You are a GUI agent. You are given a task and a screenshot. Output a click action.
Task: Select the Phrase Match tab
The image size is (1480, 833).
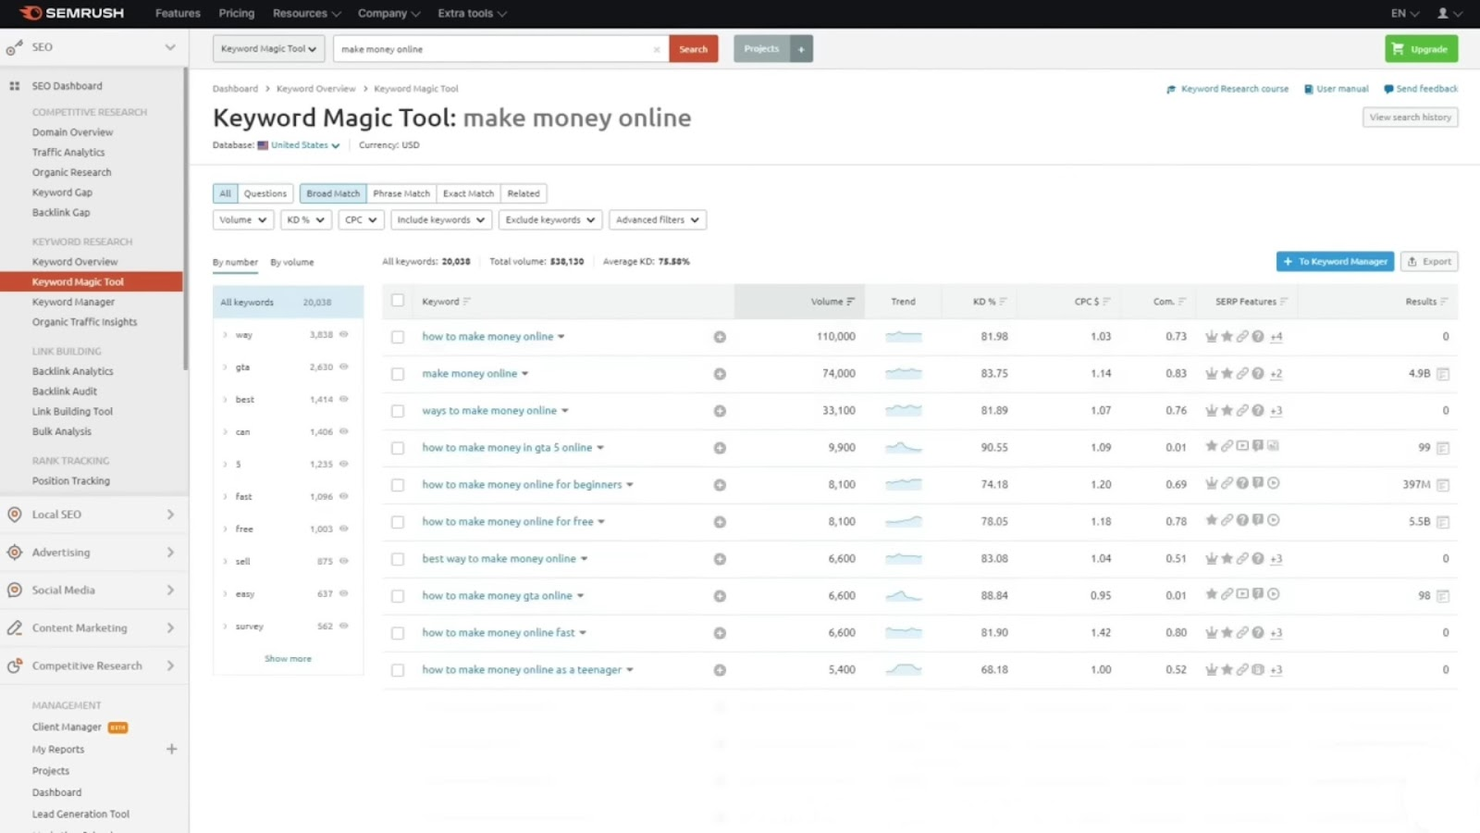point(401,194)
